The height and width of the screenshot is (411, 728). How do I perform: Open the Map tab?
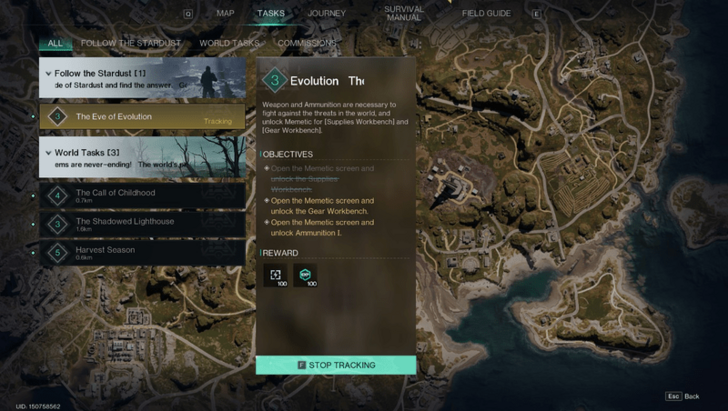click(x=225, y=13)
